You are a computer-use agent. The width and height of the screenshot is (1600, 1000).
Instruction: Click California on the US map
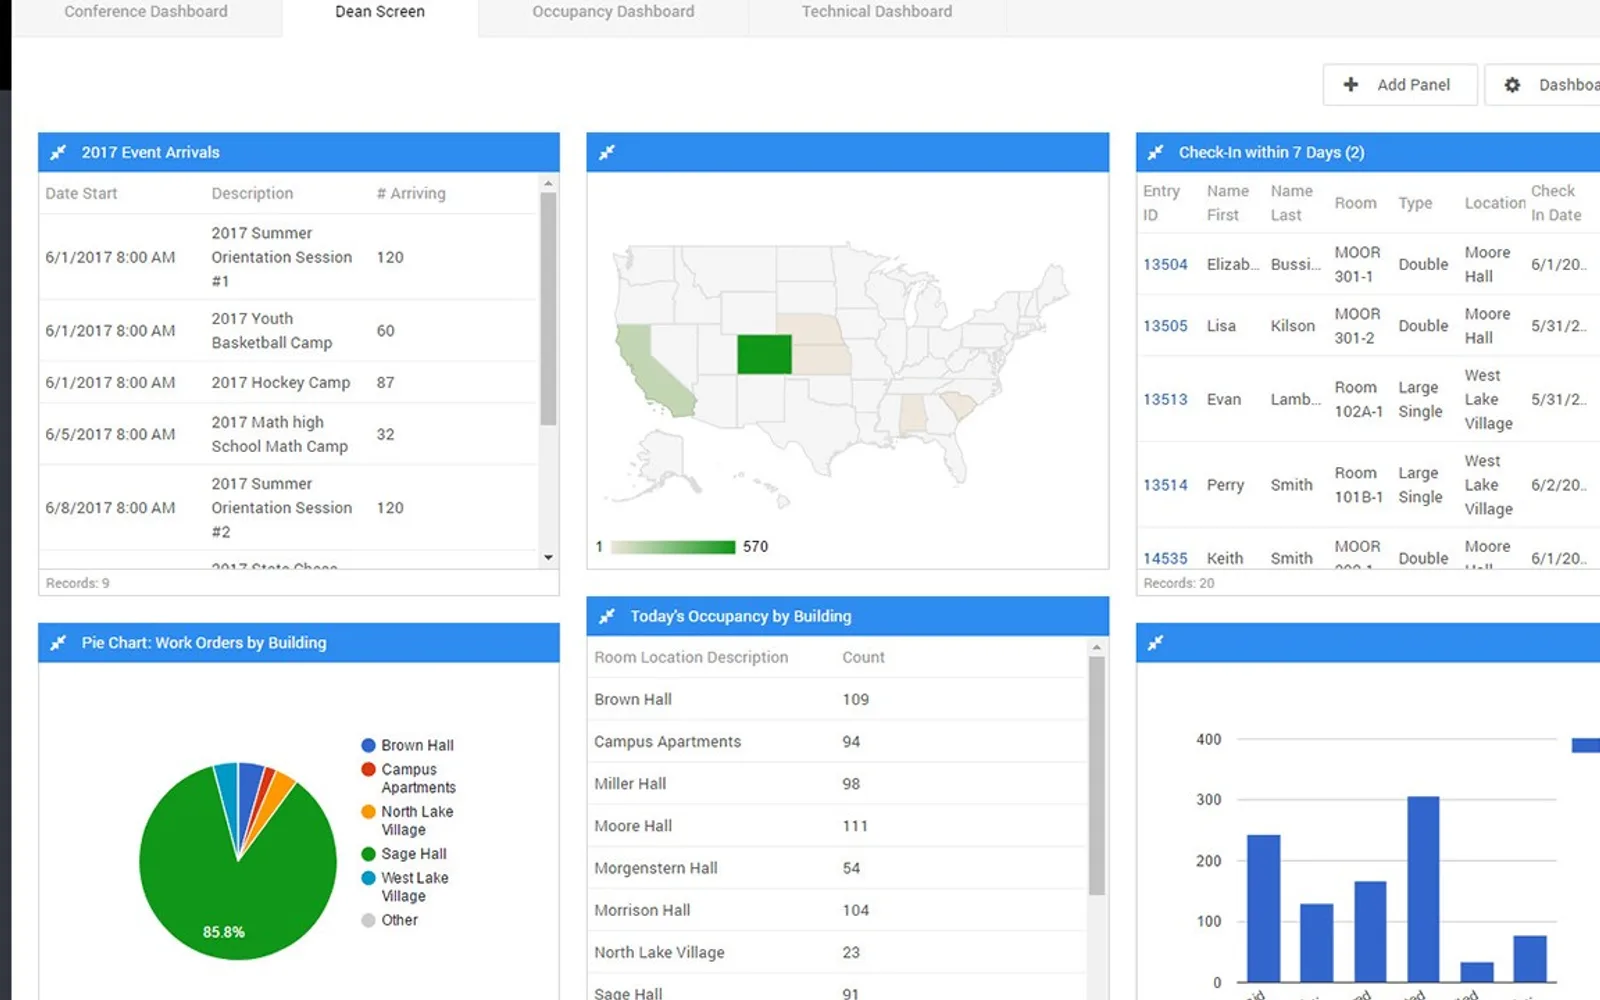pos(652,368)
